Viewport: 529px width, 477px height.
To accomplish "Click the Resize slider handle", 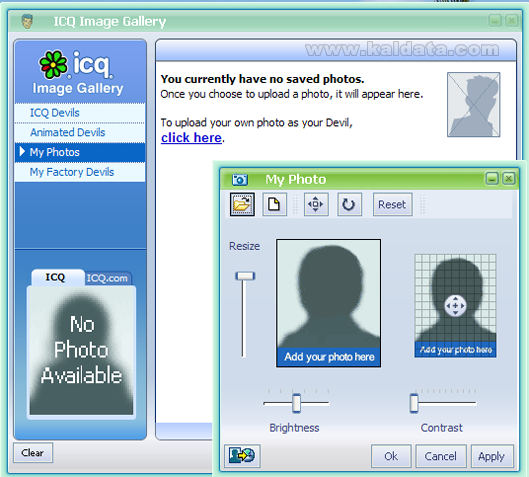I will click(x=245, y=276).
